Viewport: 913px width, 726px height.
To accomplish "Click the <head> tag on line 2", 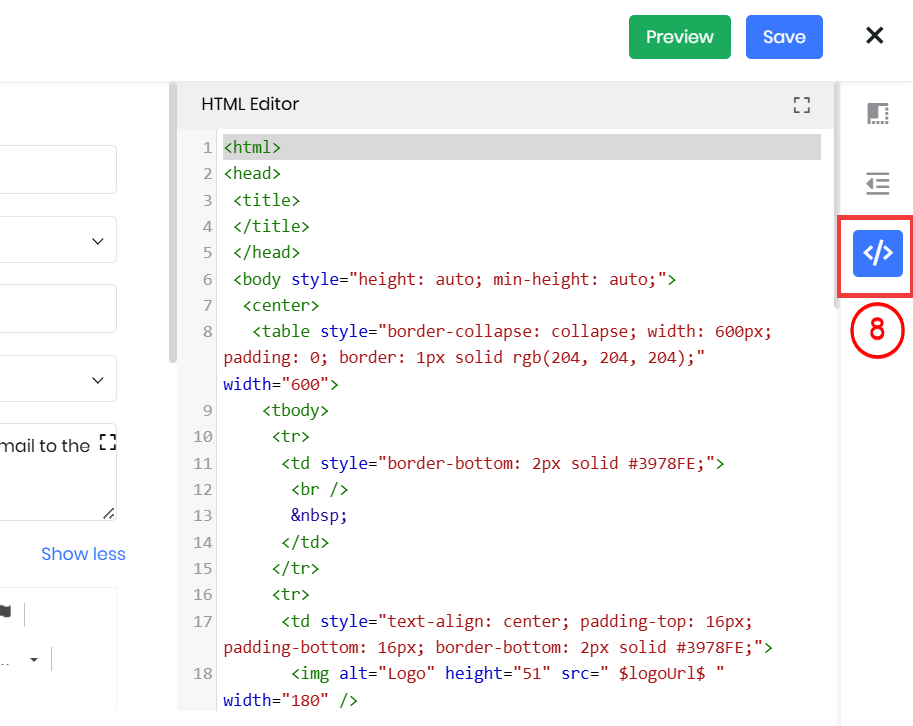I will tap(252, 173).
